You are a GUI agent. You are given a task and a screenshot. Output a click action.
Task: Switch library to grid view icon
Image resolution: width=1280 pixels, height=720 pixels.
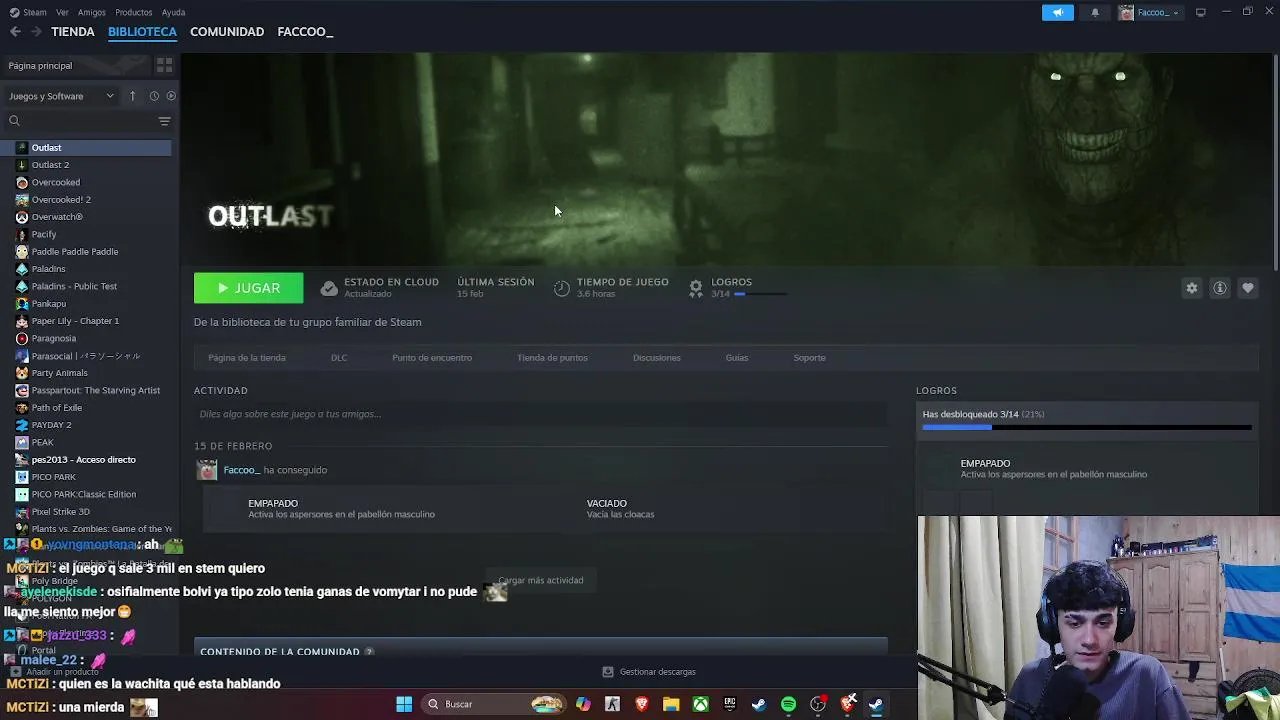(x=164, y=65)
